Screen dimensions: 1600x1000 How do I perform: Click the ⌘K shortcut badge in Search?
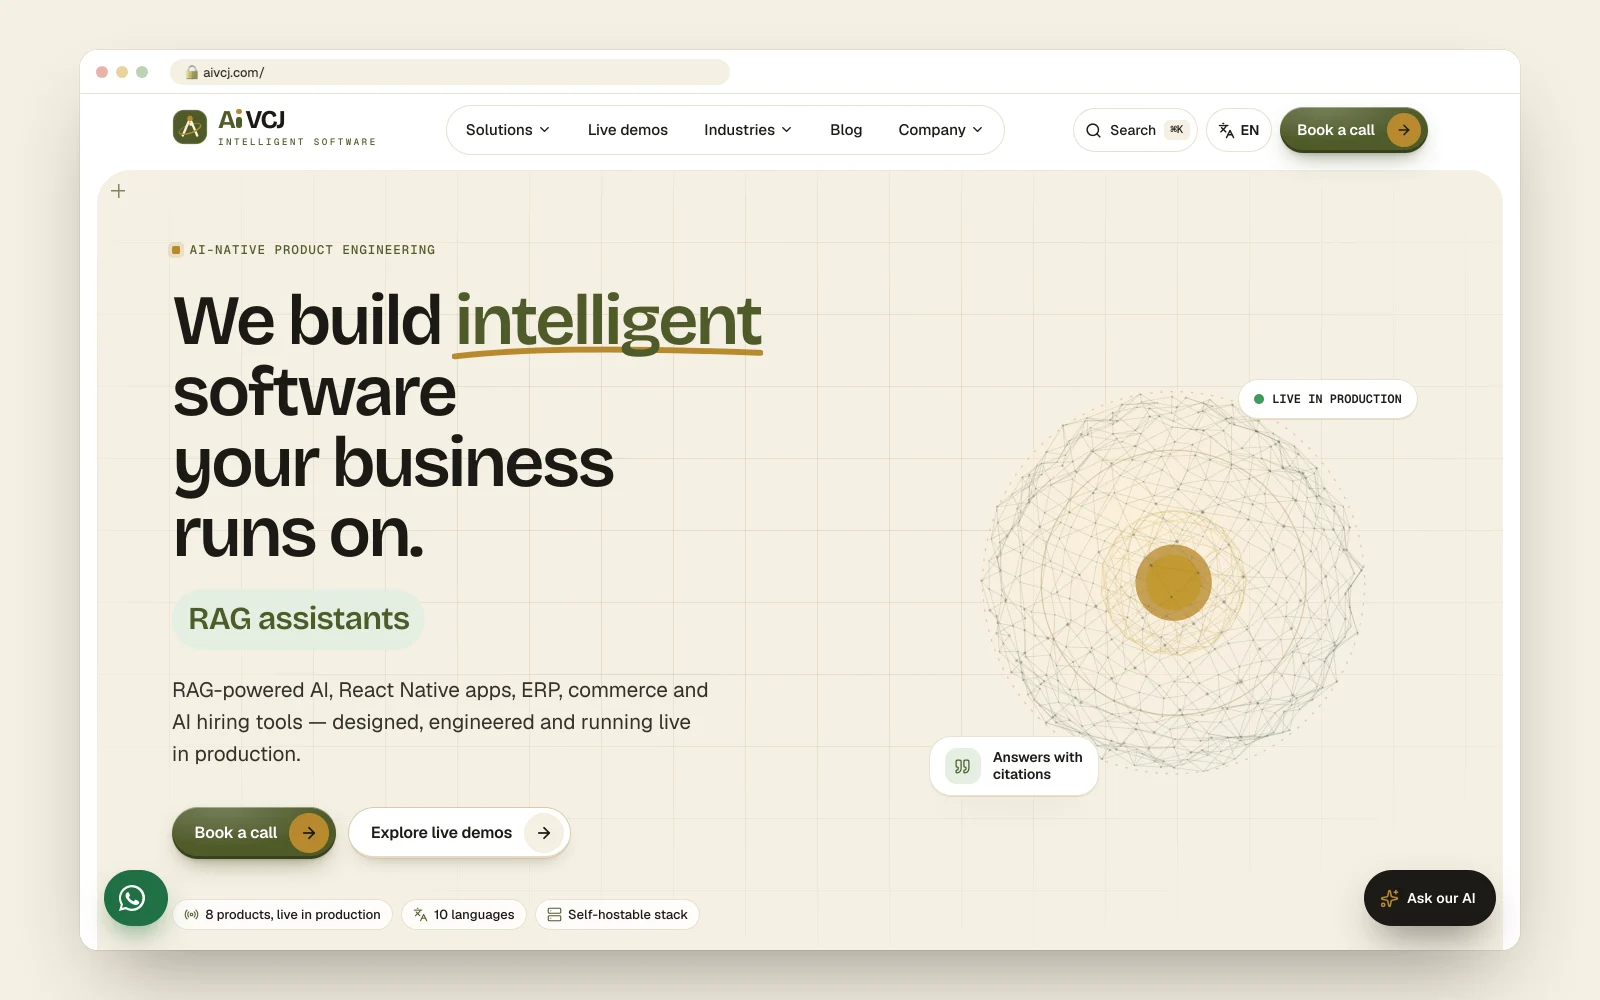coord(1176,130)
